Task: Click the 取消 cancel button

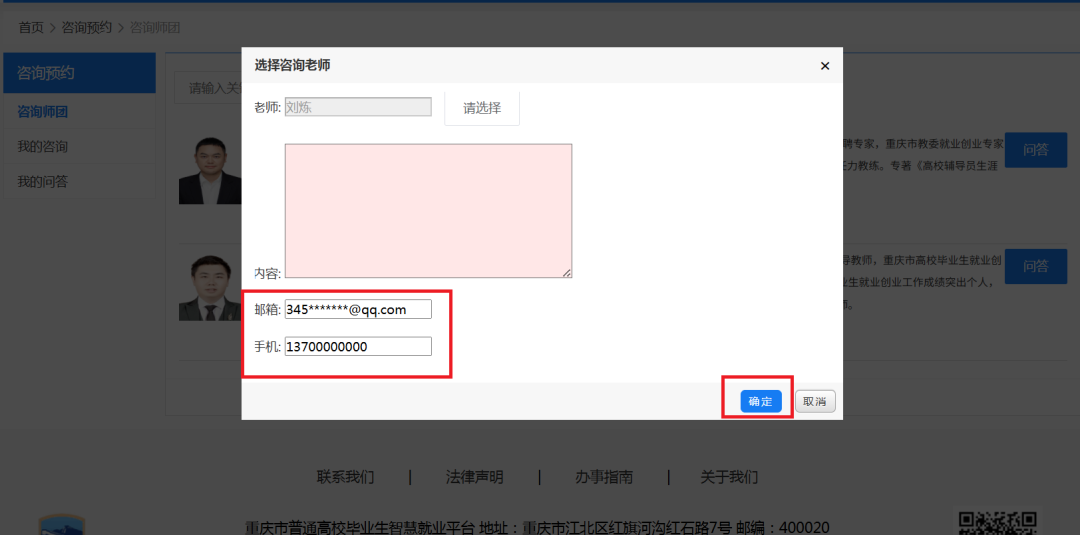Action: point(815,401)
